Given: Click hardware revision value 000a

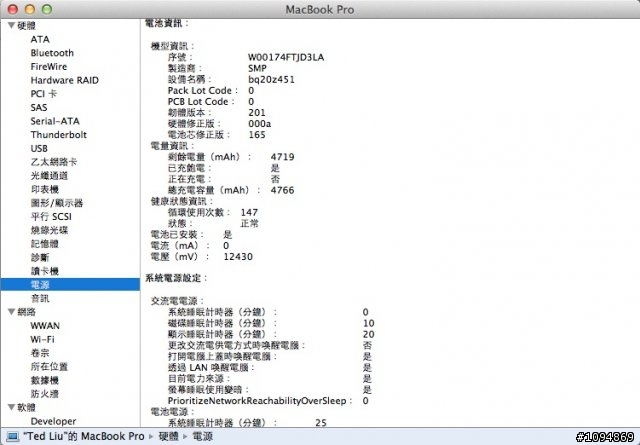Looking at the screenshot, I should pos(260,124).
